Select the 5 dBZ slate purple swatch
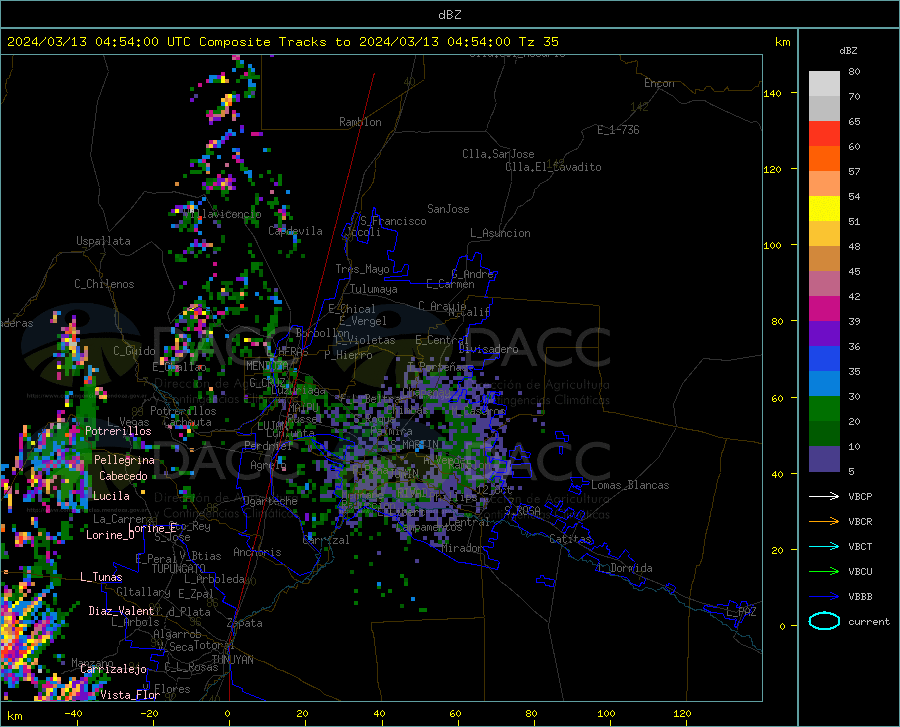900x727 pixels. click(824, 459)
